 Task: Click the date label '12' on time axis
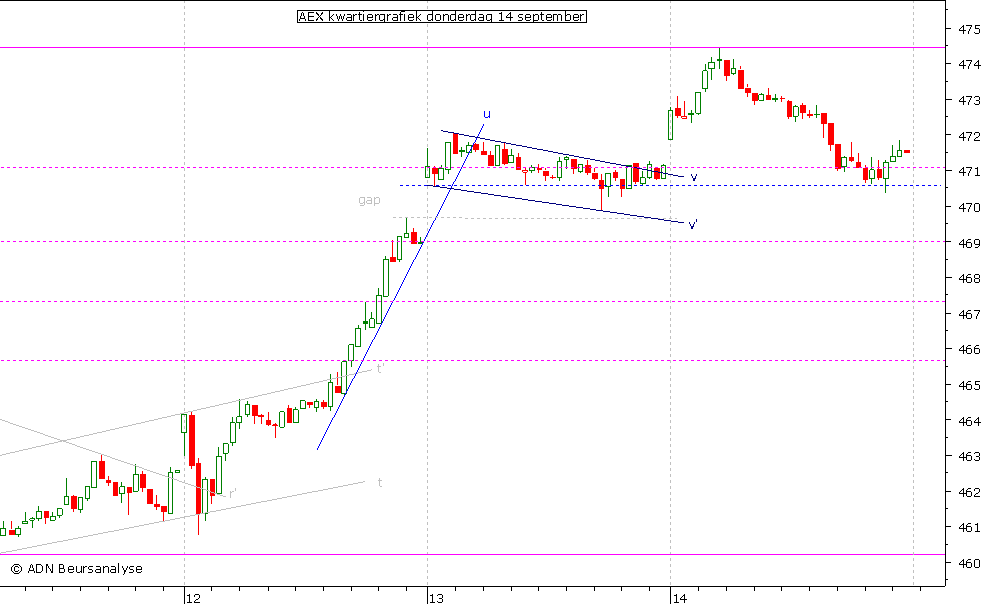click(194, 598)
